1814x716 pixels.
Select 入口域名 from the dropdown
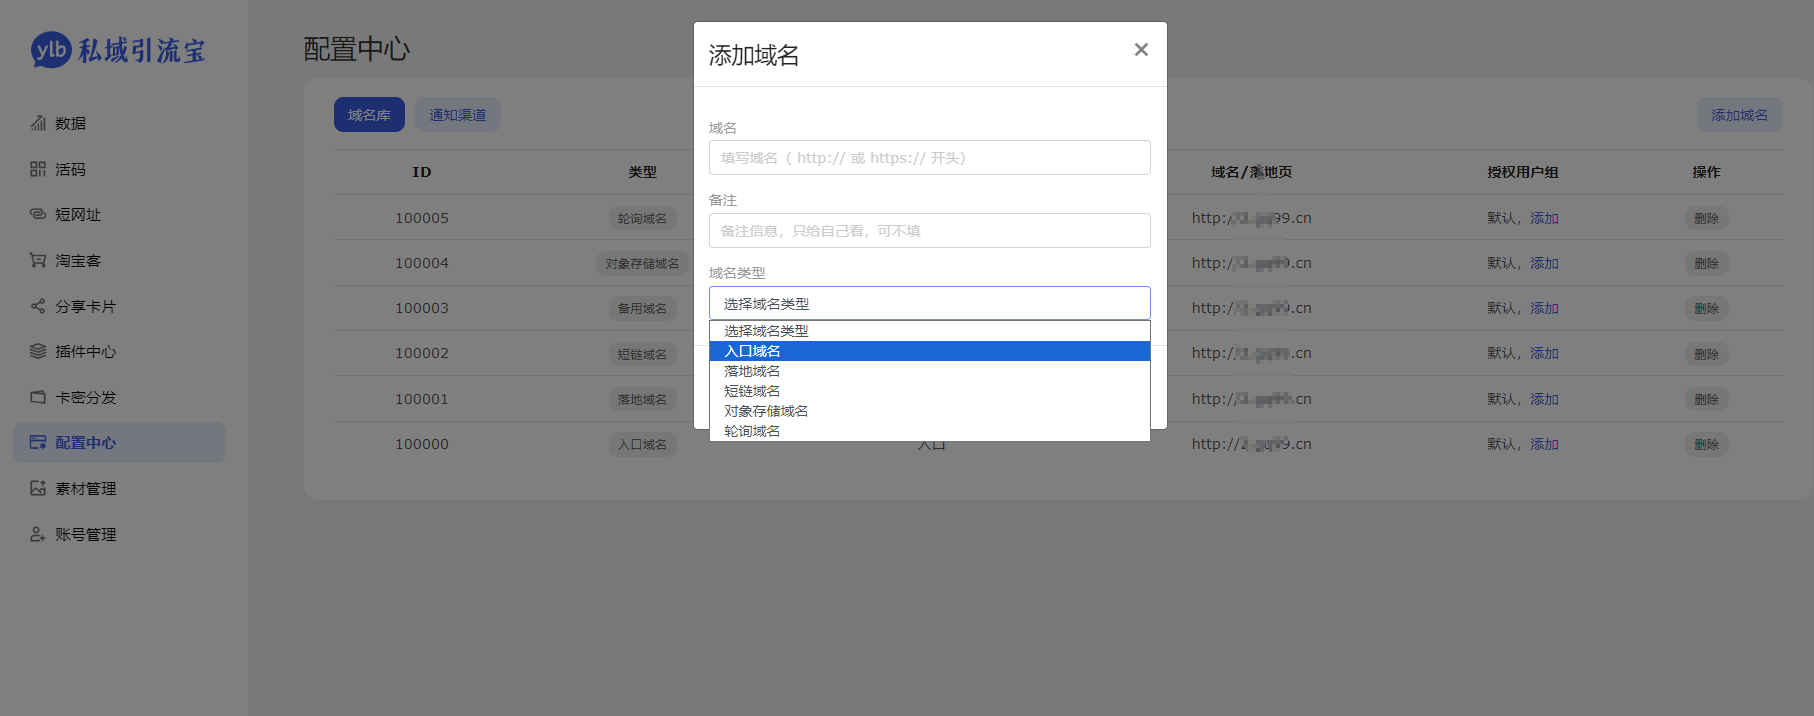pyautogui.click(x=930, y=351)
